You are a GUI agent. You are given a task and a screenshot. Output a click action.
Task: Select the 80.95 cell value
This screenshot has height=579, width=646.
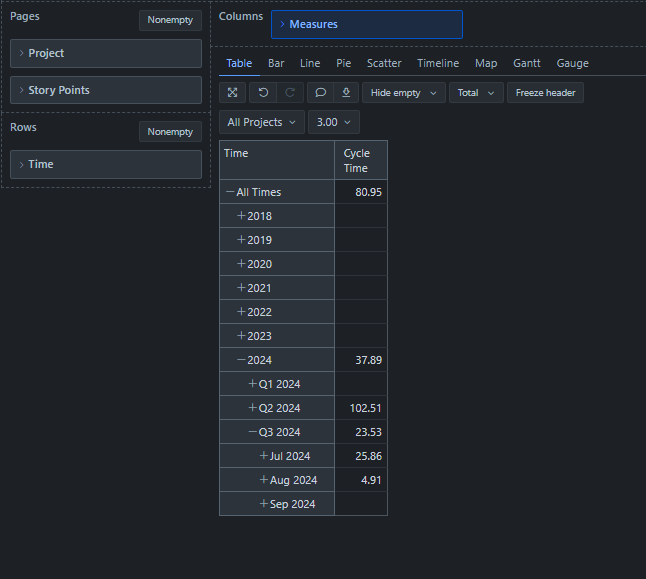point(361,192)
